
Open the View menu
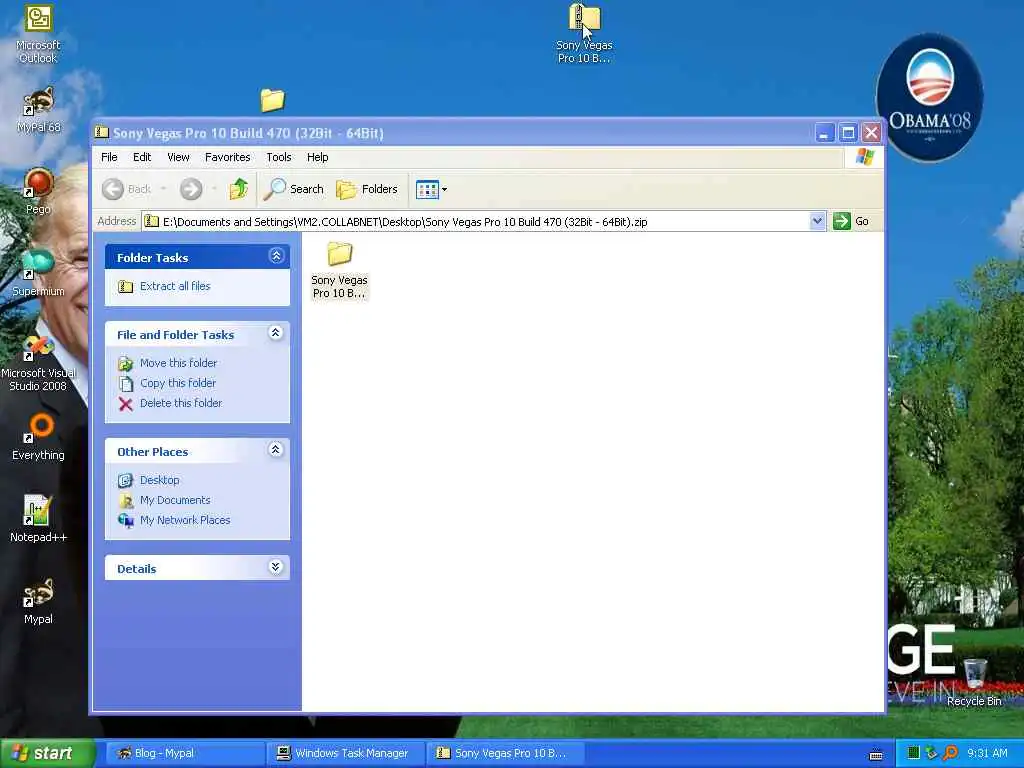(178, 157)
